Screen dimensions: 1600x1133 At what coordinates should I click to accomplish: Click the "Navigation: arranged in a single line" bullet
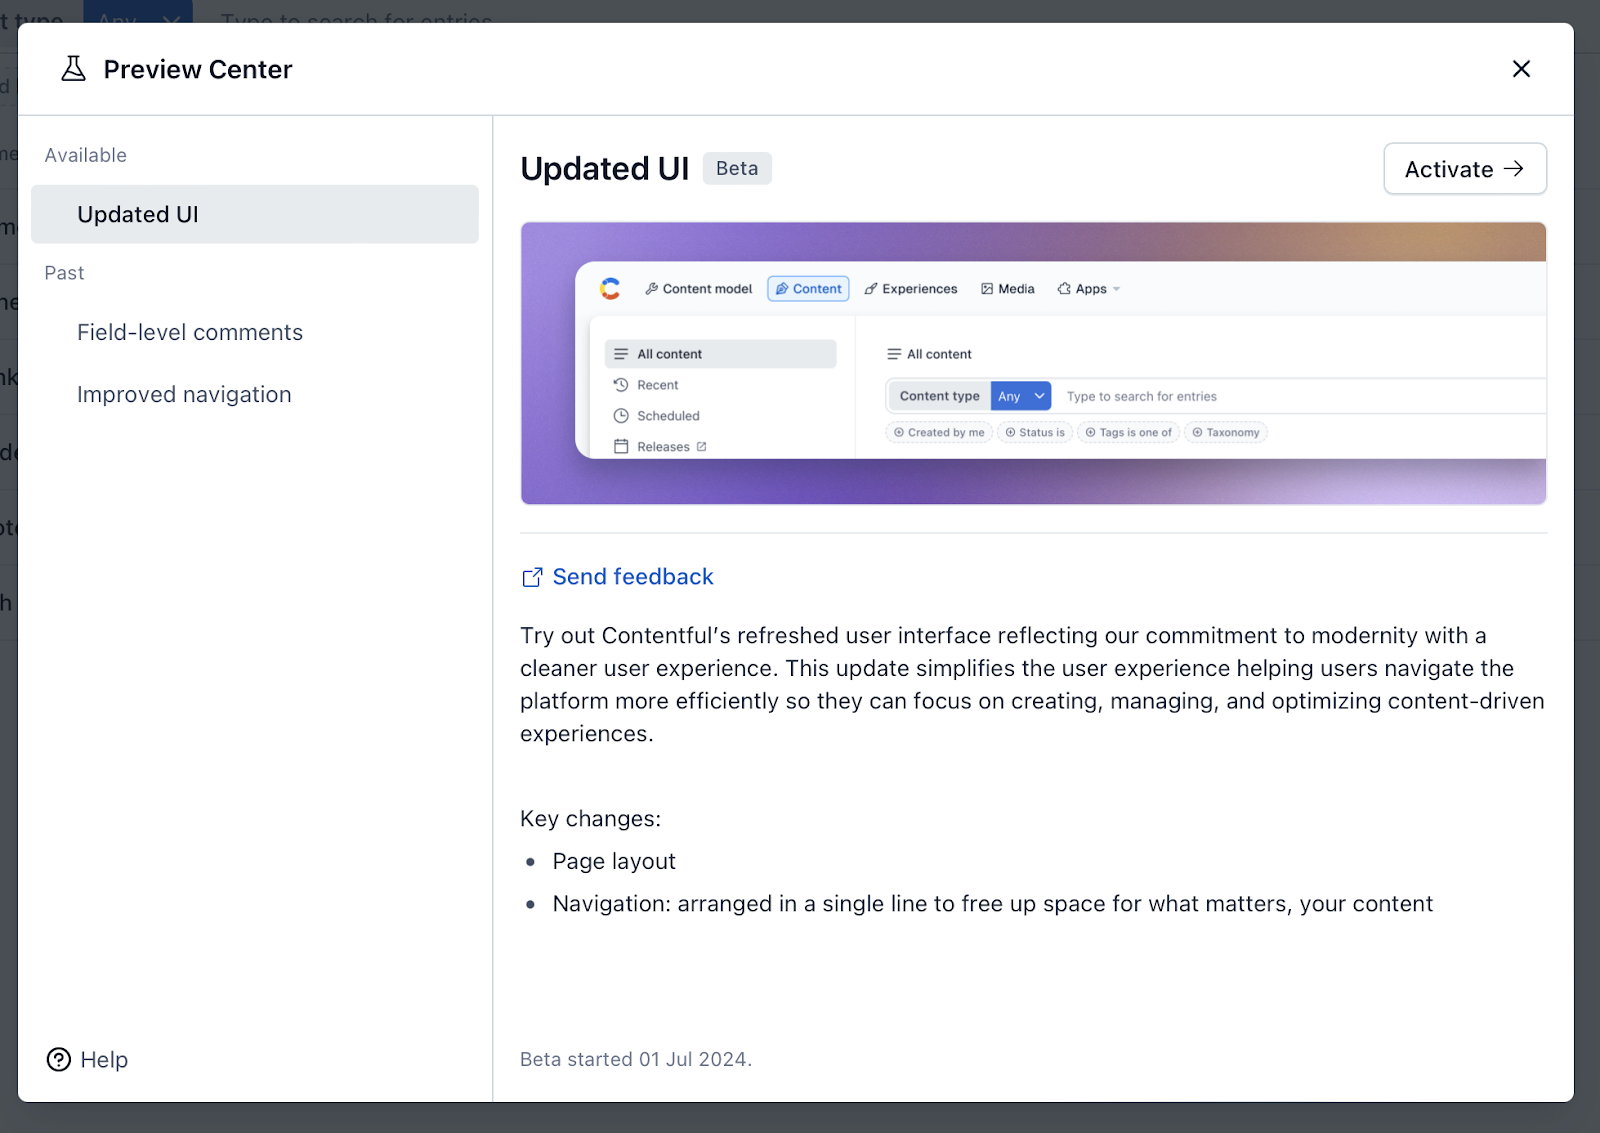993,904
